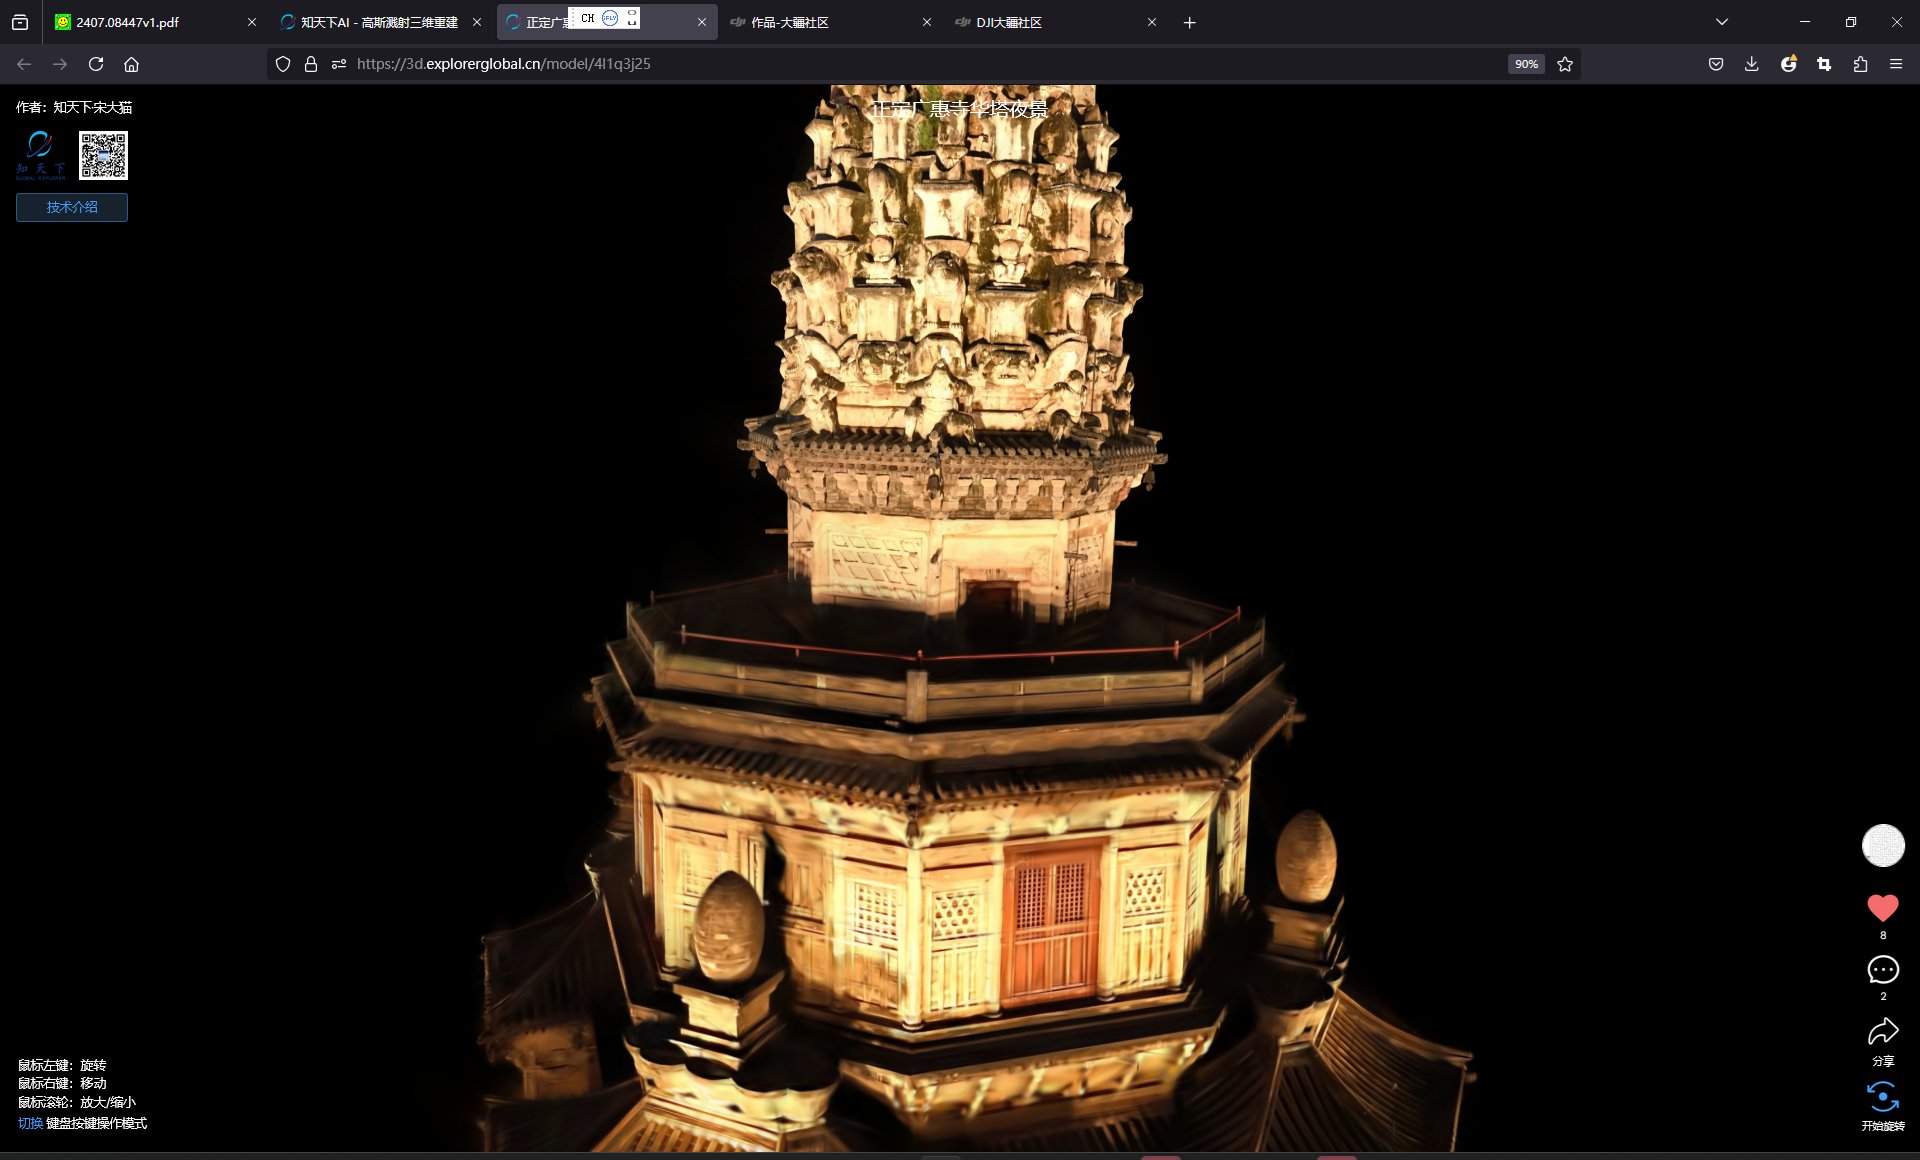View site security lock information
The width and height of the screenshot is (1920, 1160).
tap(311, 64)
